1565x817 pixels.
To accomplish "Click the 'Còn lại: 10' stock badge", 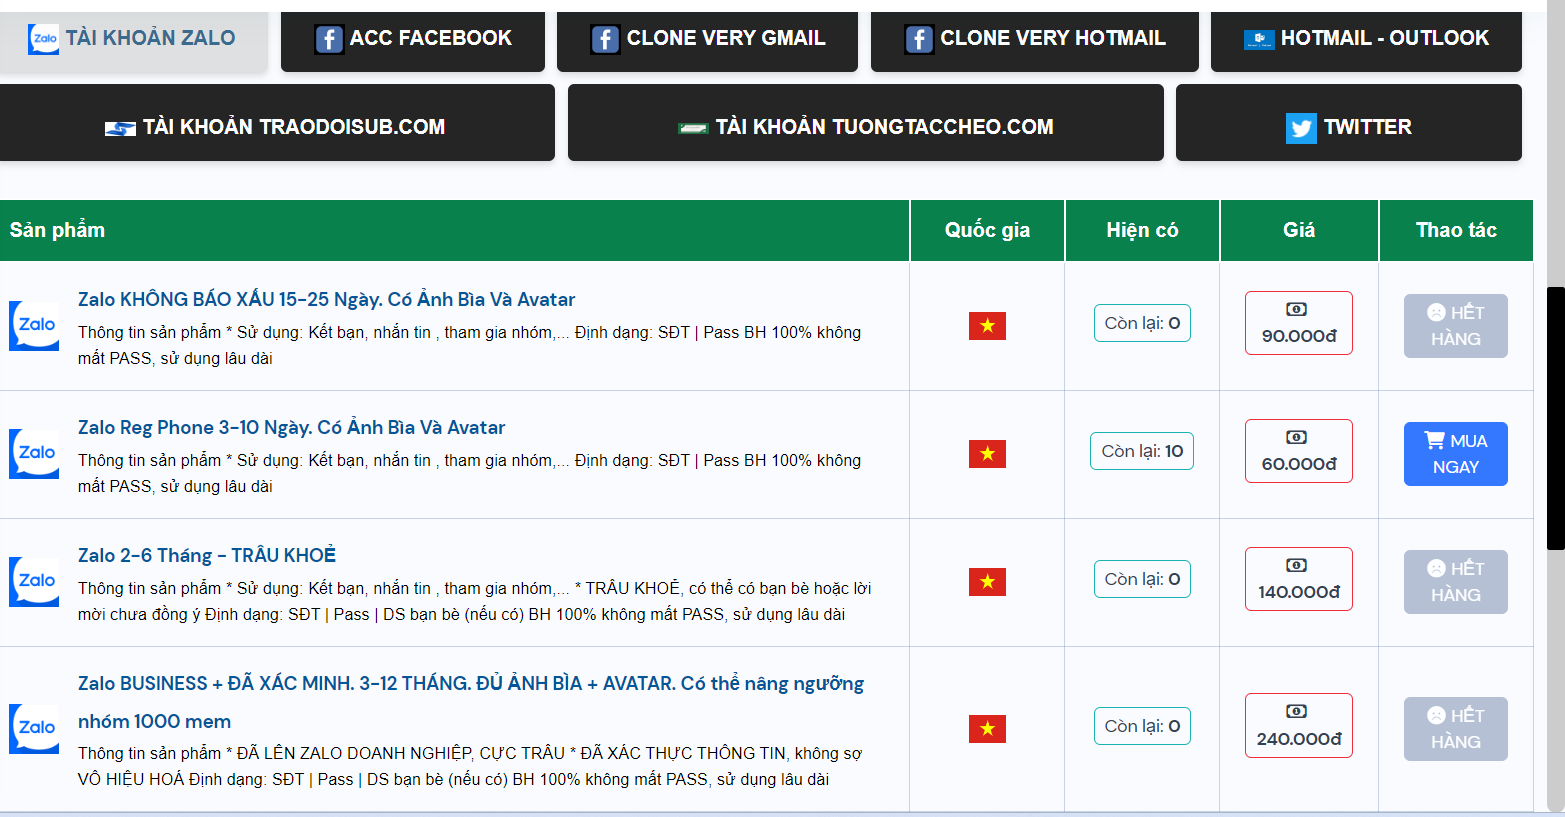I will point(1142,451).
